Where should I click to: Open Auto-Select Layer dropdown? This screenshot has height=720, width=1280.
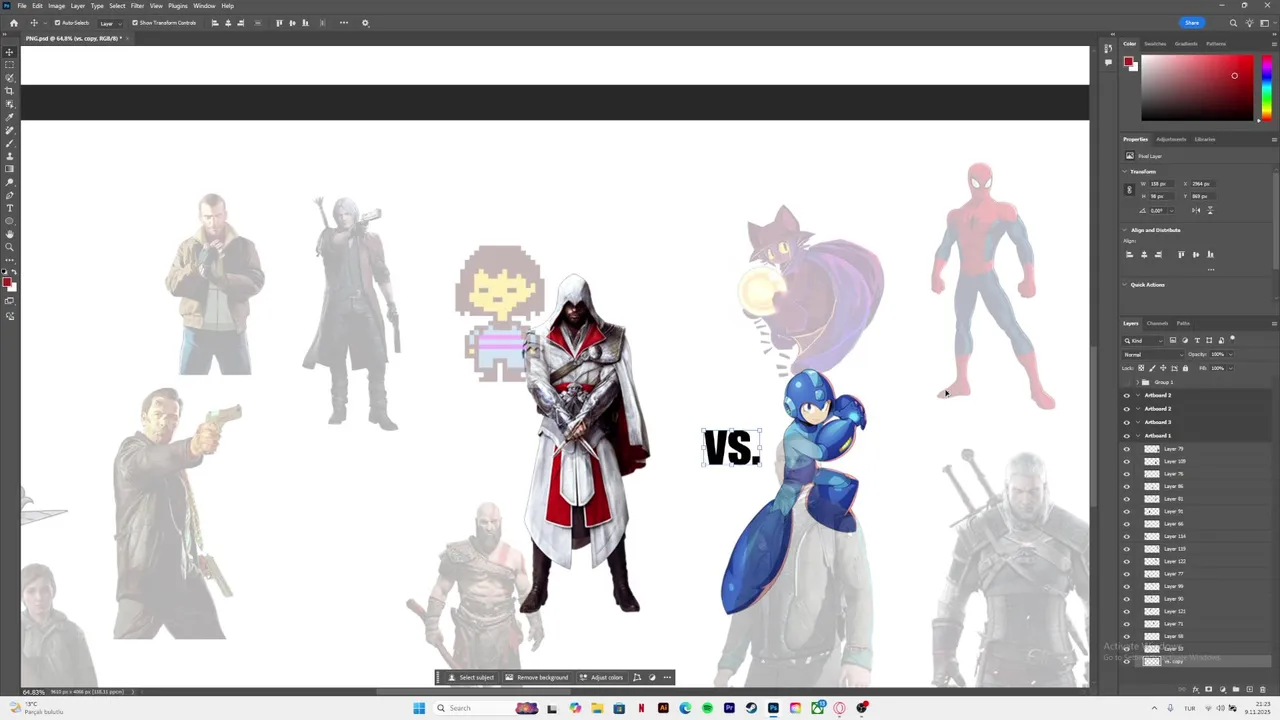point(110,23)
